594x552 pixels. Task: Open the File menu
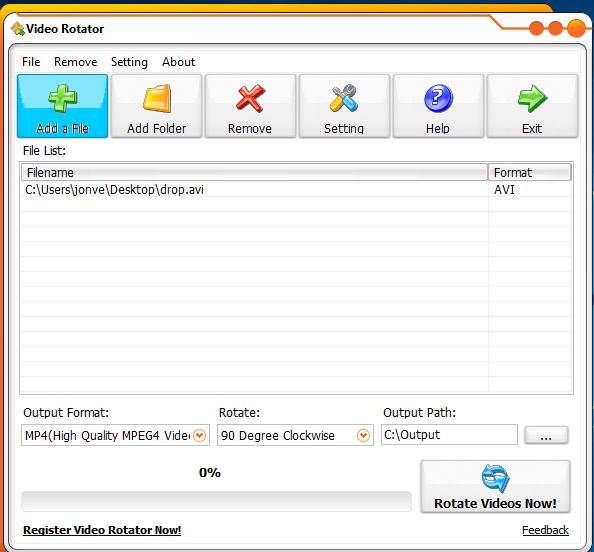coord(31,62)
